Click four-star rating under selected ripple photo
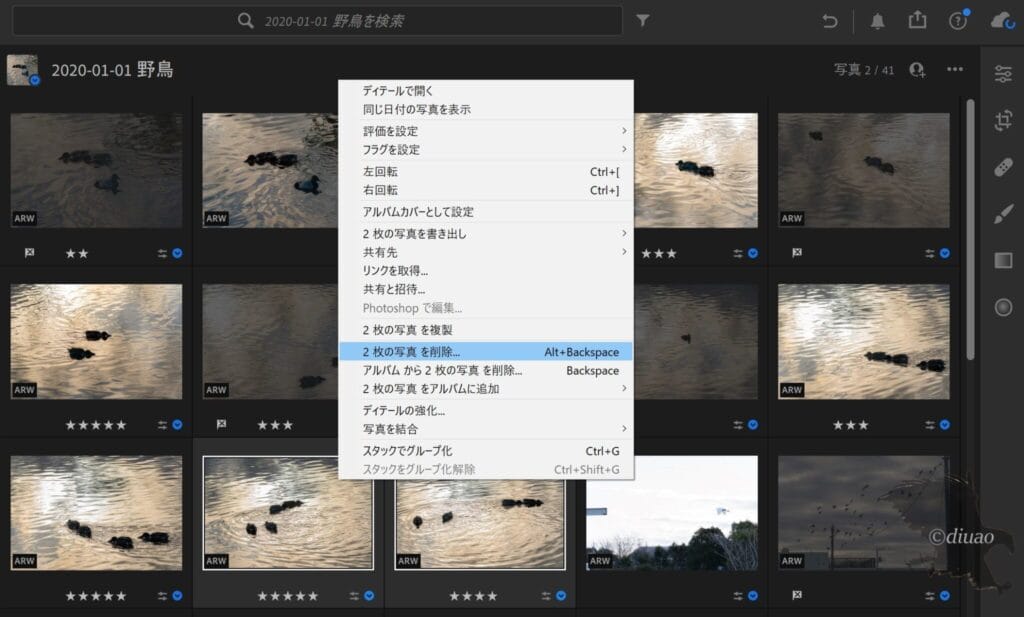Screen dimensions: 1024x617 [x=473, y=596]
